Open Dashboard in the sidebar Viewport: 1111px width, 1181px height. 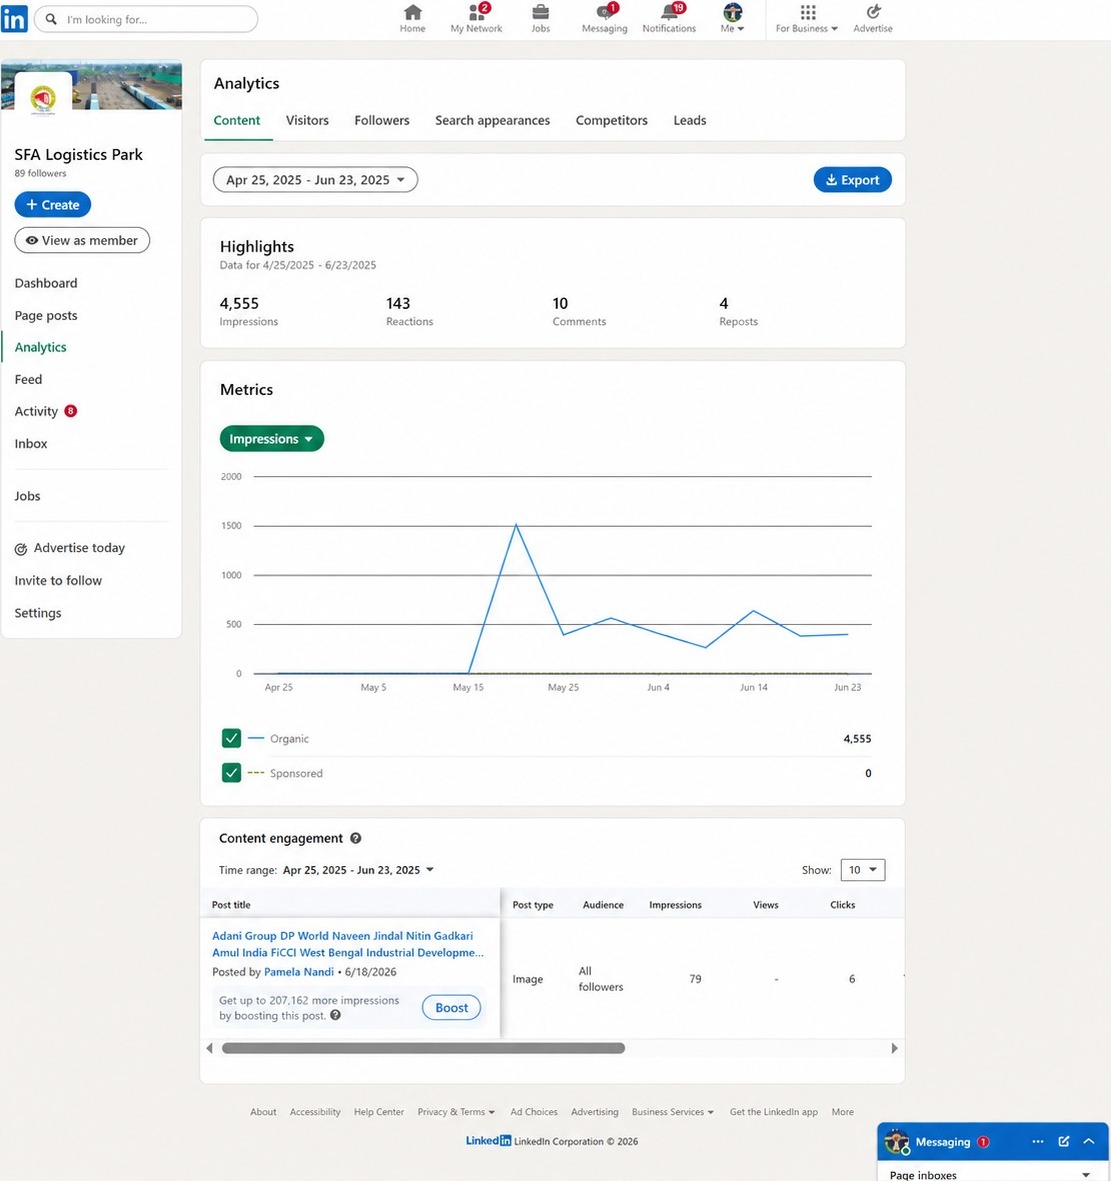(46, 283)
